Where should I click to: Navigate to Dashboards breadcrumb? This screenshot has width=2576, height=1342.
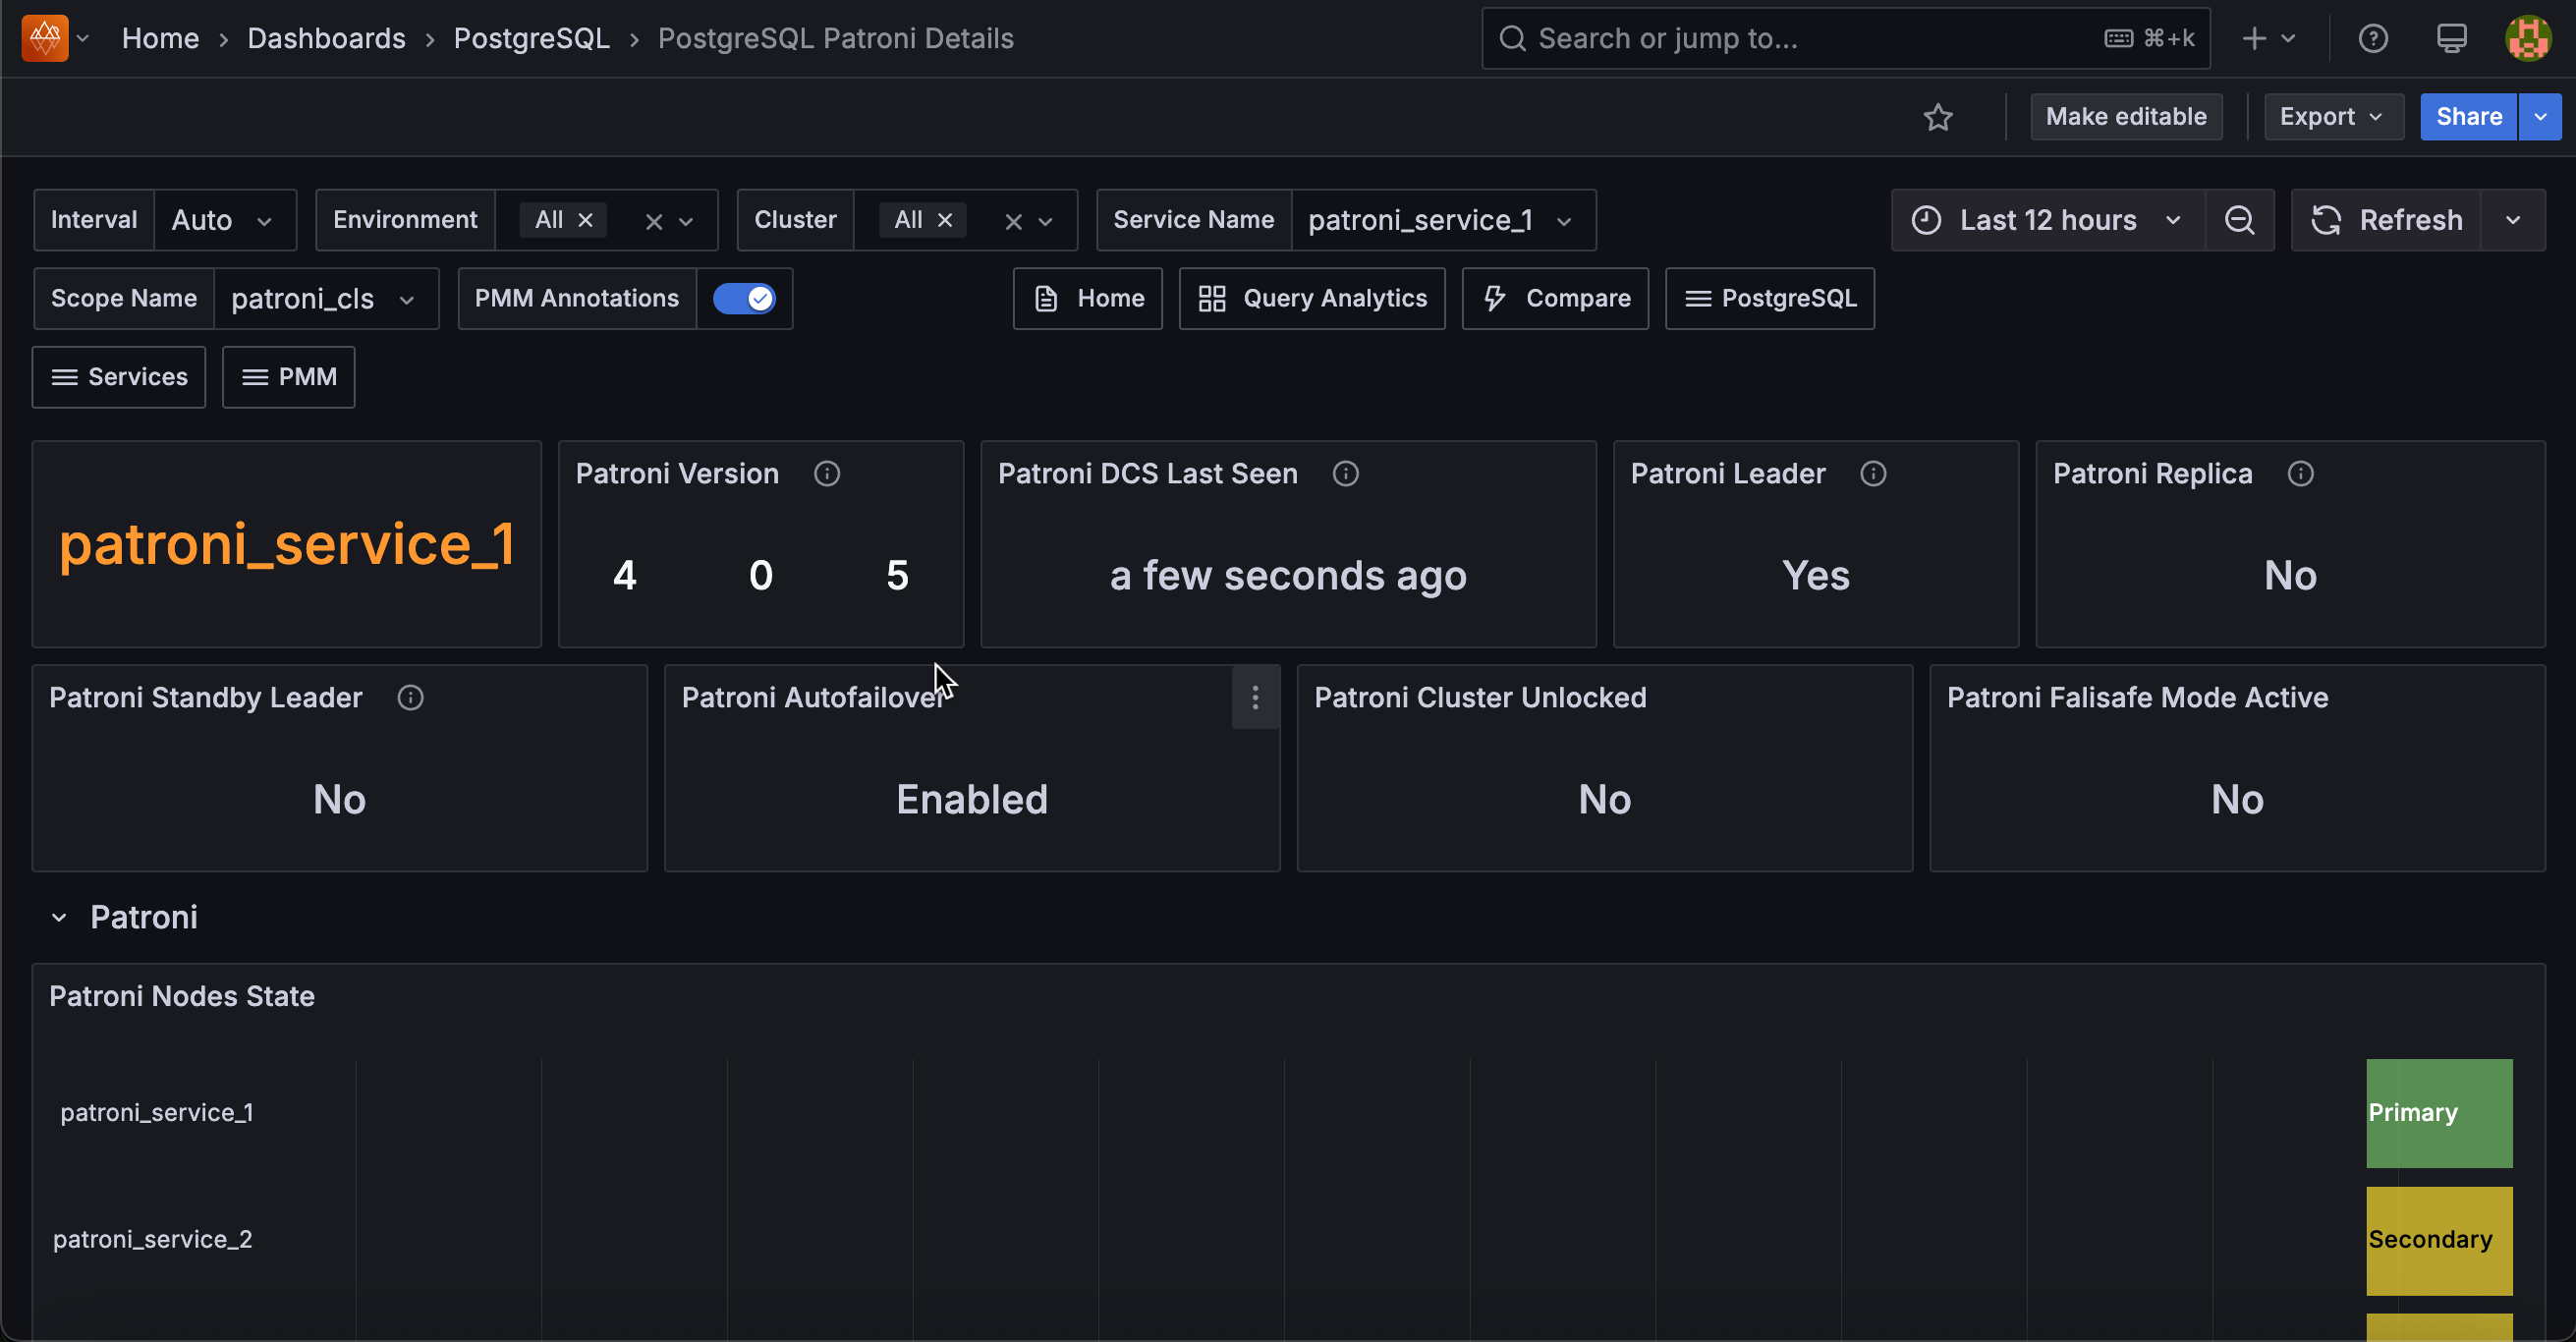point(326,38)
